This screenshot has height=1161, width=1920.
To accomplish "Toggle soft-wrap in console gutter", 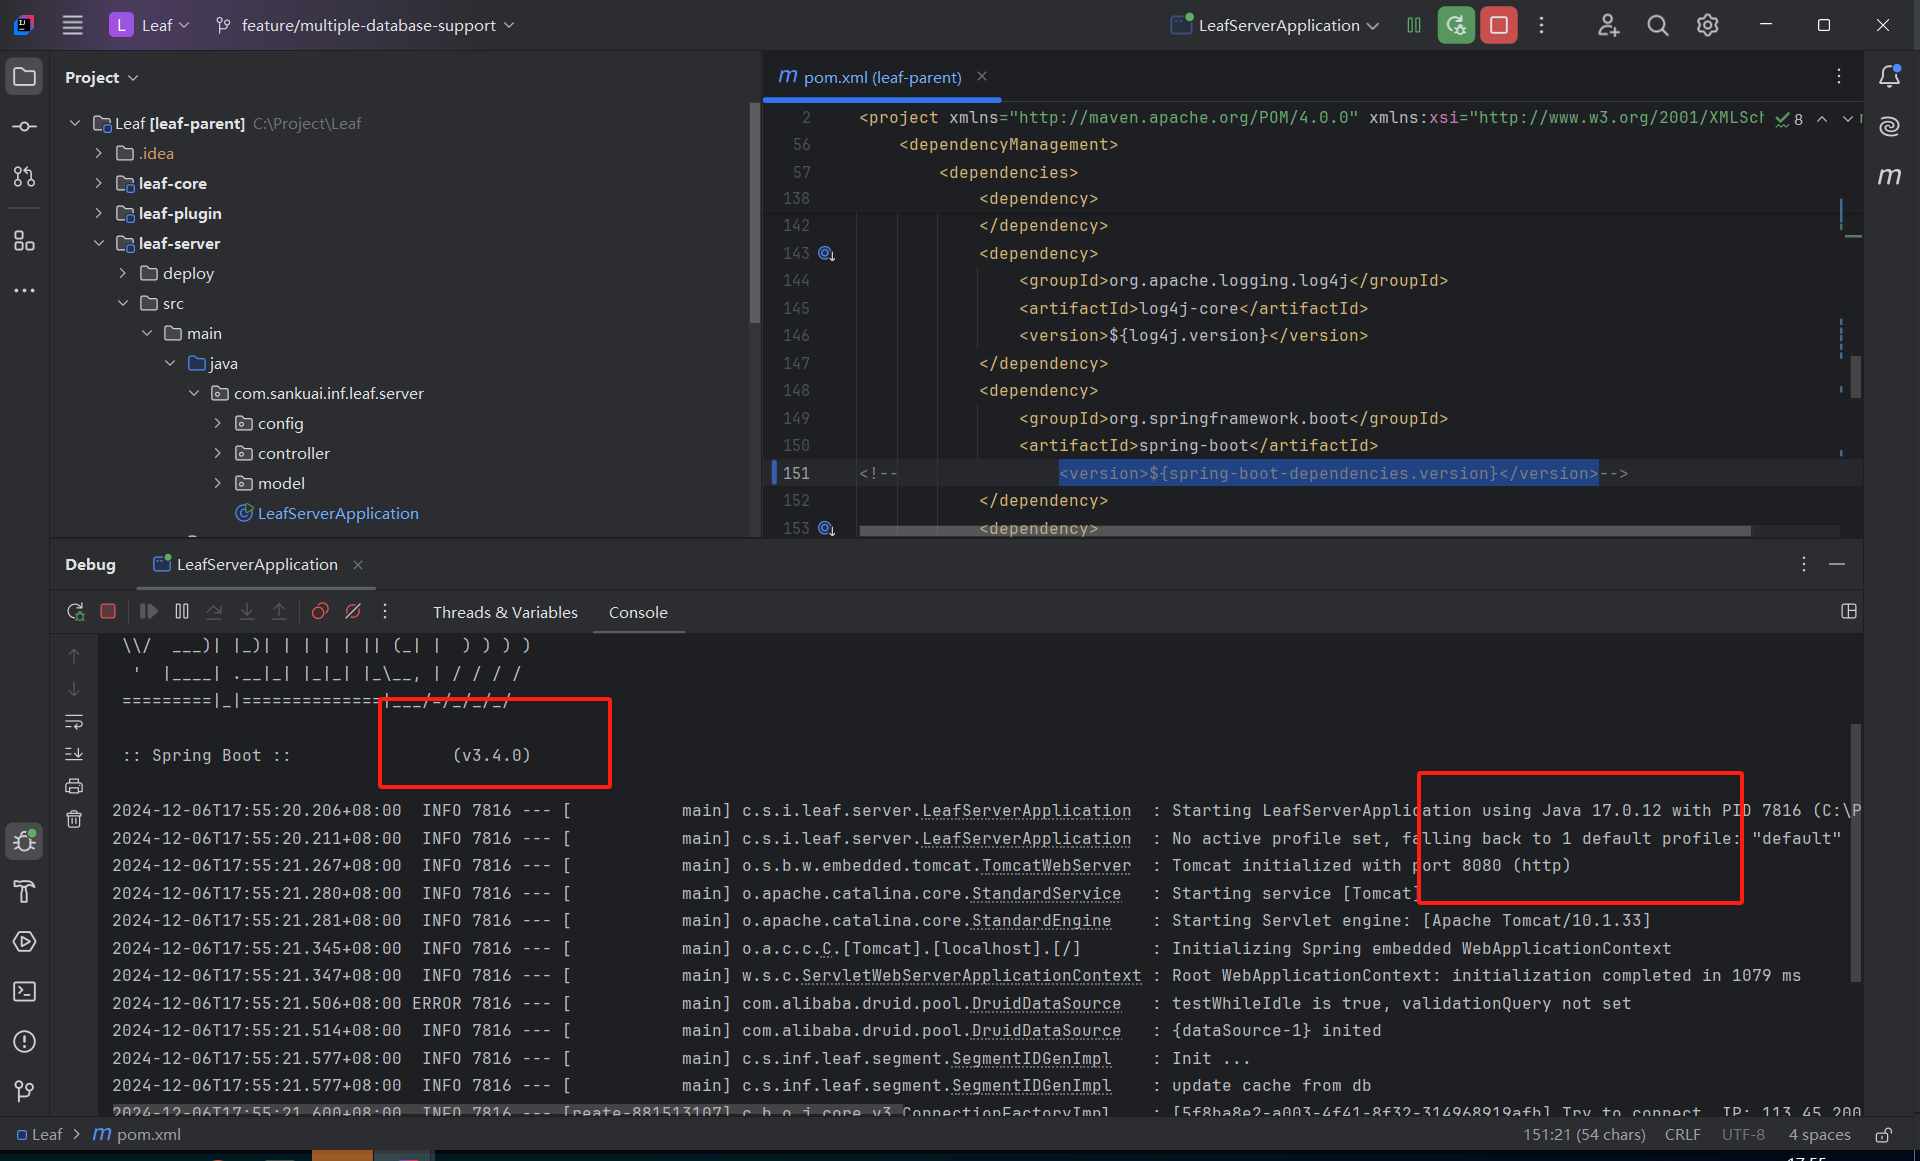I will (x=74, y=722).
